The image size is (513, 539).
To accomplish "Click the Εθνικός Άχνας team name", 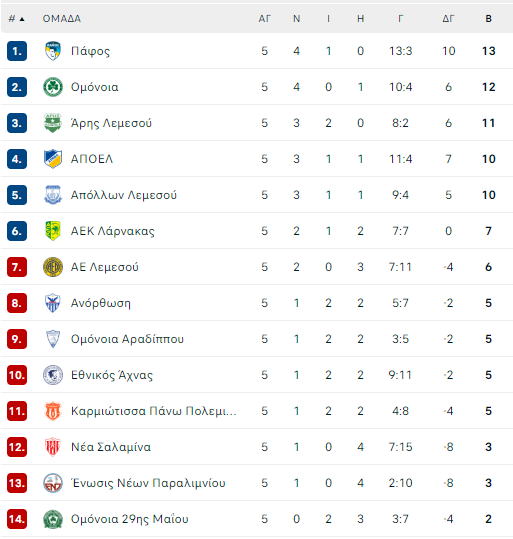I will [112, 375].
